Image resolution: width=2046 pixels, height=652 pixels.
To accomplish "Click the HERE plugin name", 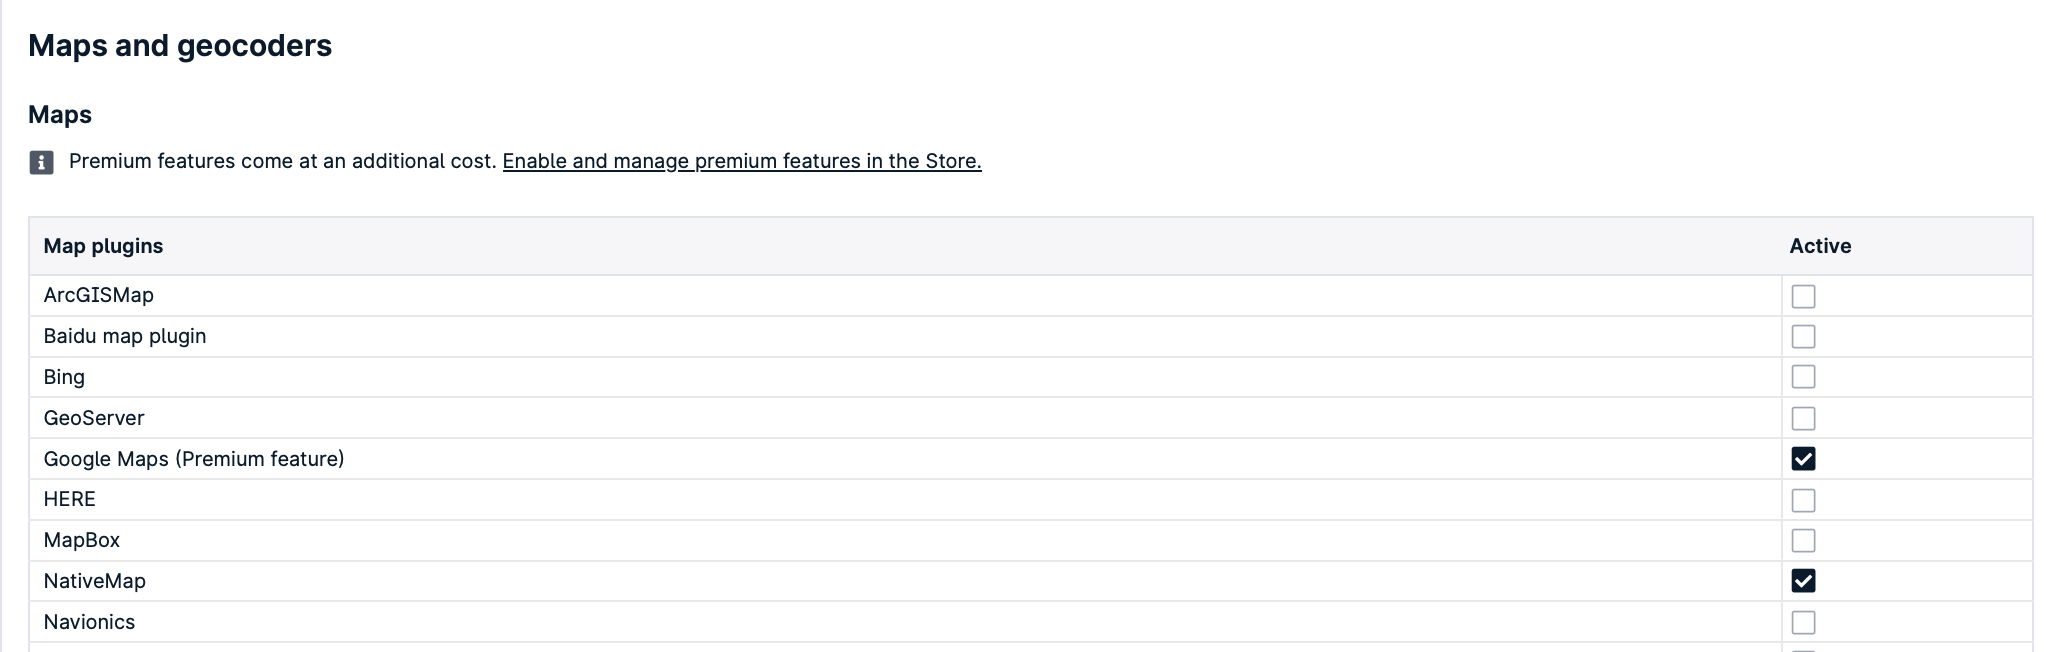I will [x=70, y=499].
